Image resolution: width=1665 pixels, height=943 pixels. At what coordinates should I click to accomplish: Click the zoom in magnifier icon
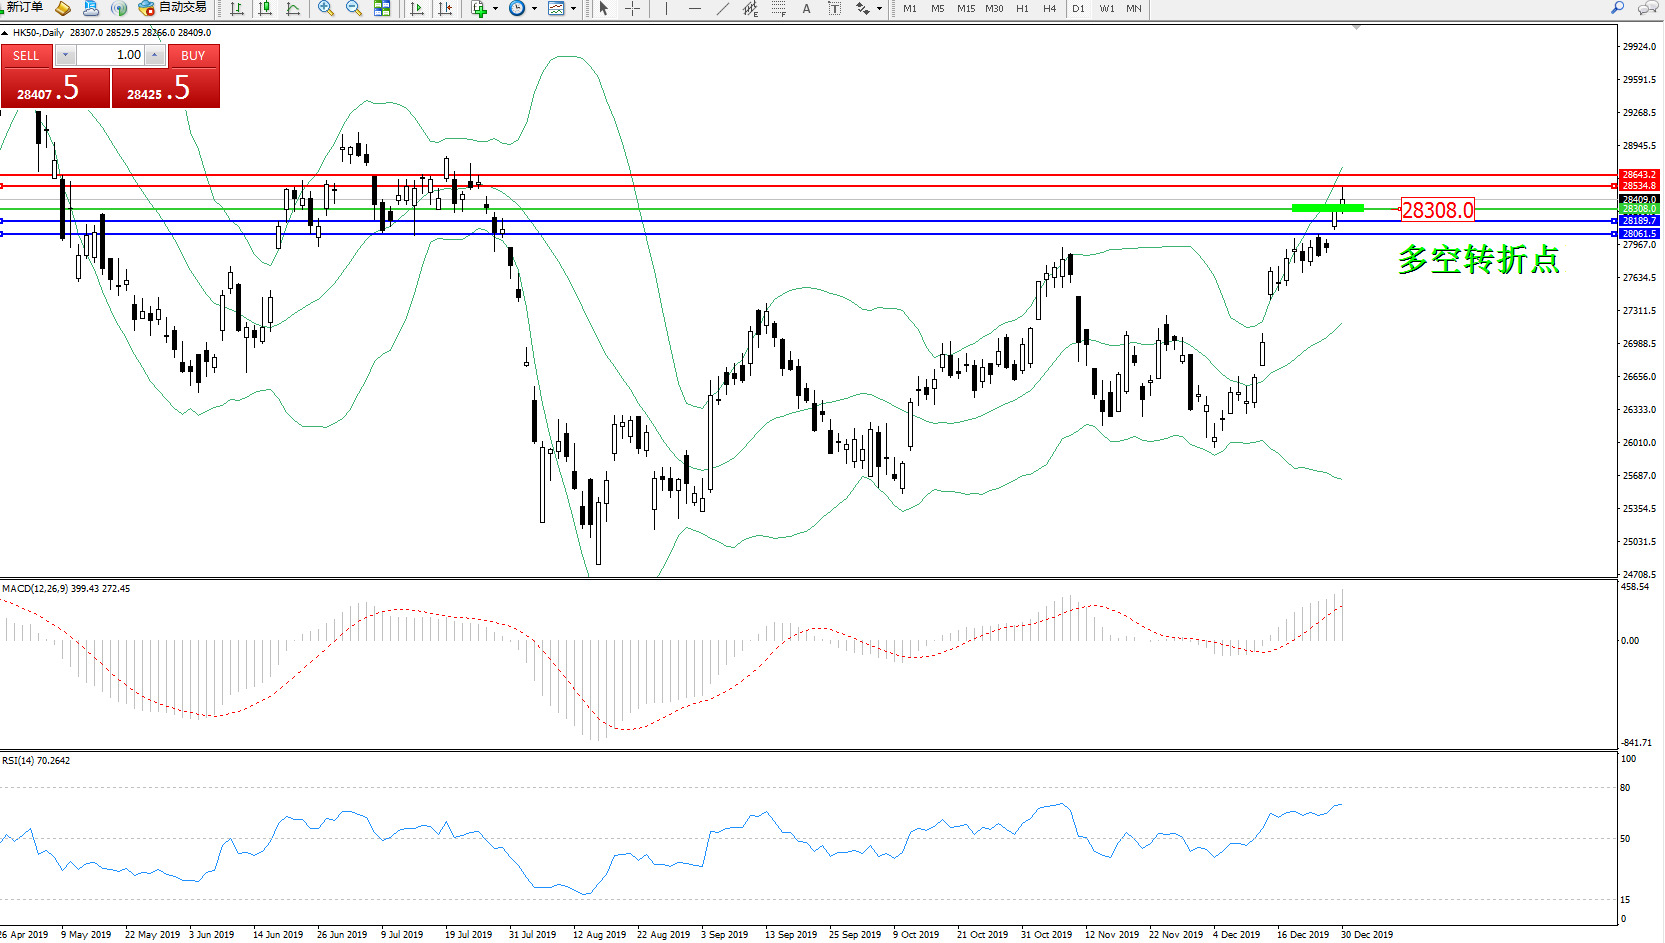325,8
